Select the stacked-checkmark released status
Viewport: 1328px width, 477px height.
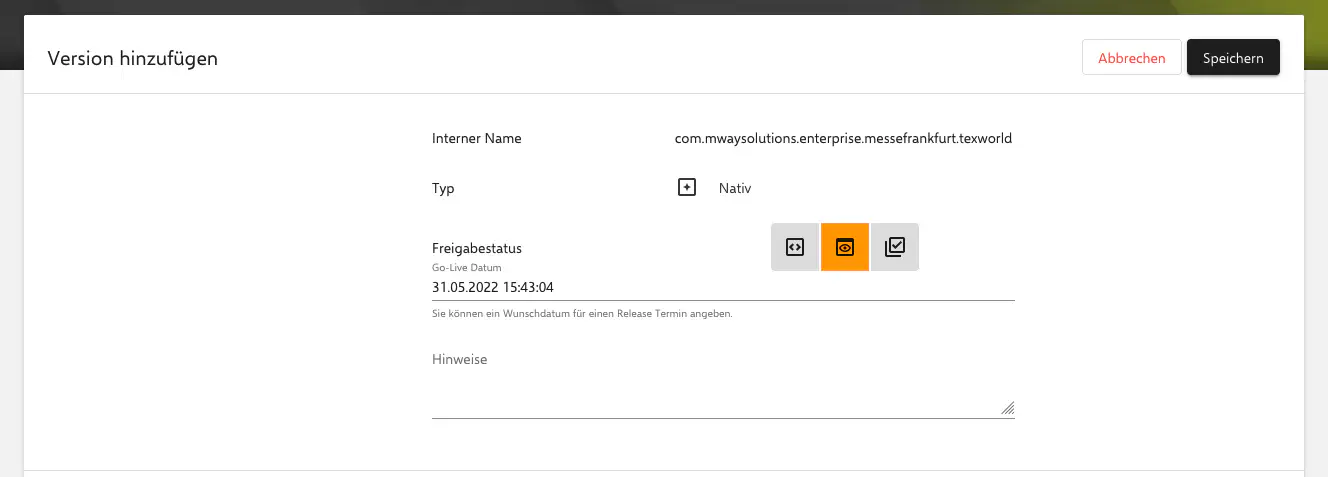click(895, 247)
